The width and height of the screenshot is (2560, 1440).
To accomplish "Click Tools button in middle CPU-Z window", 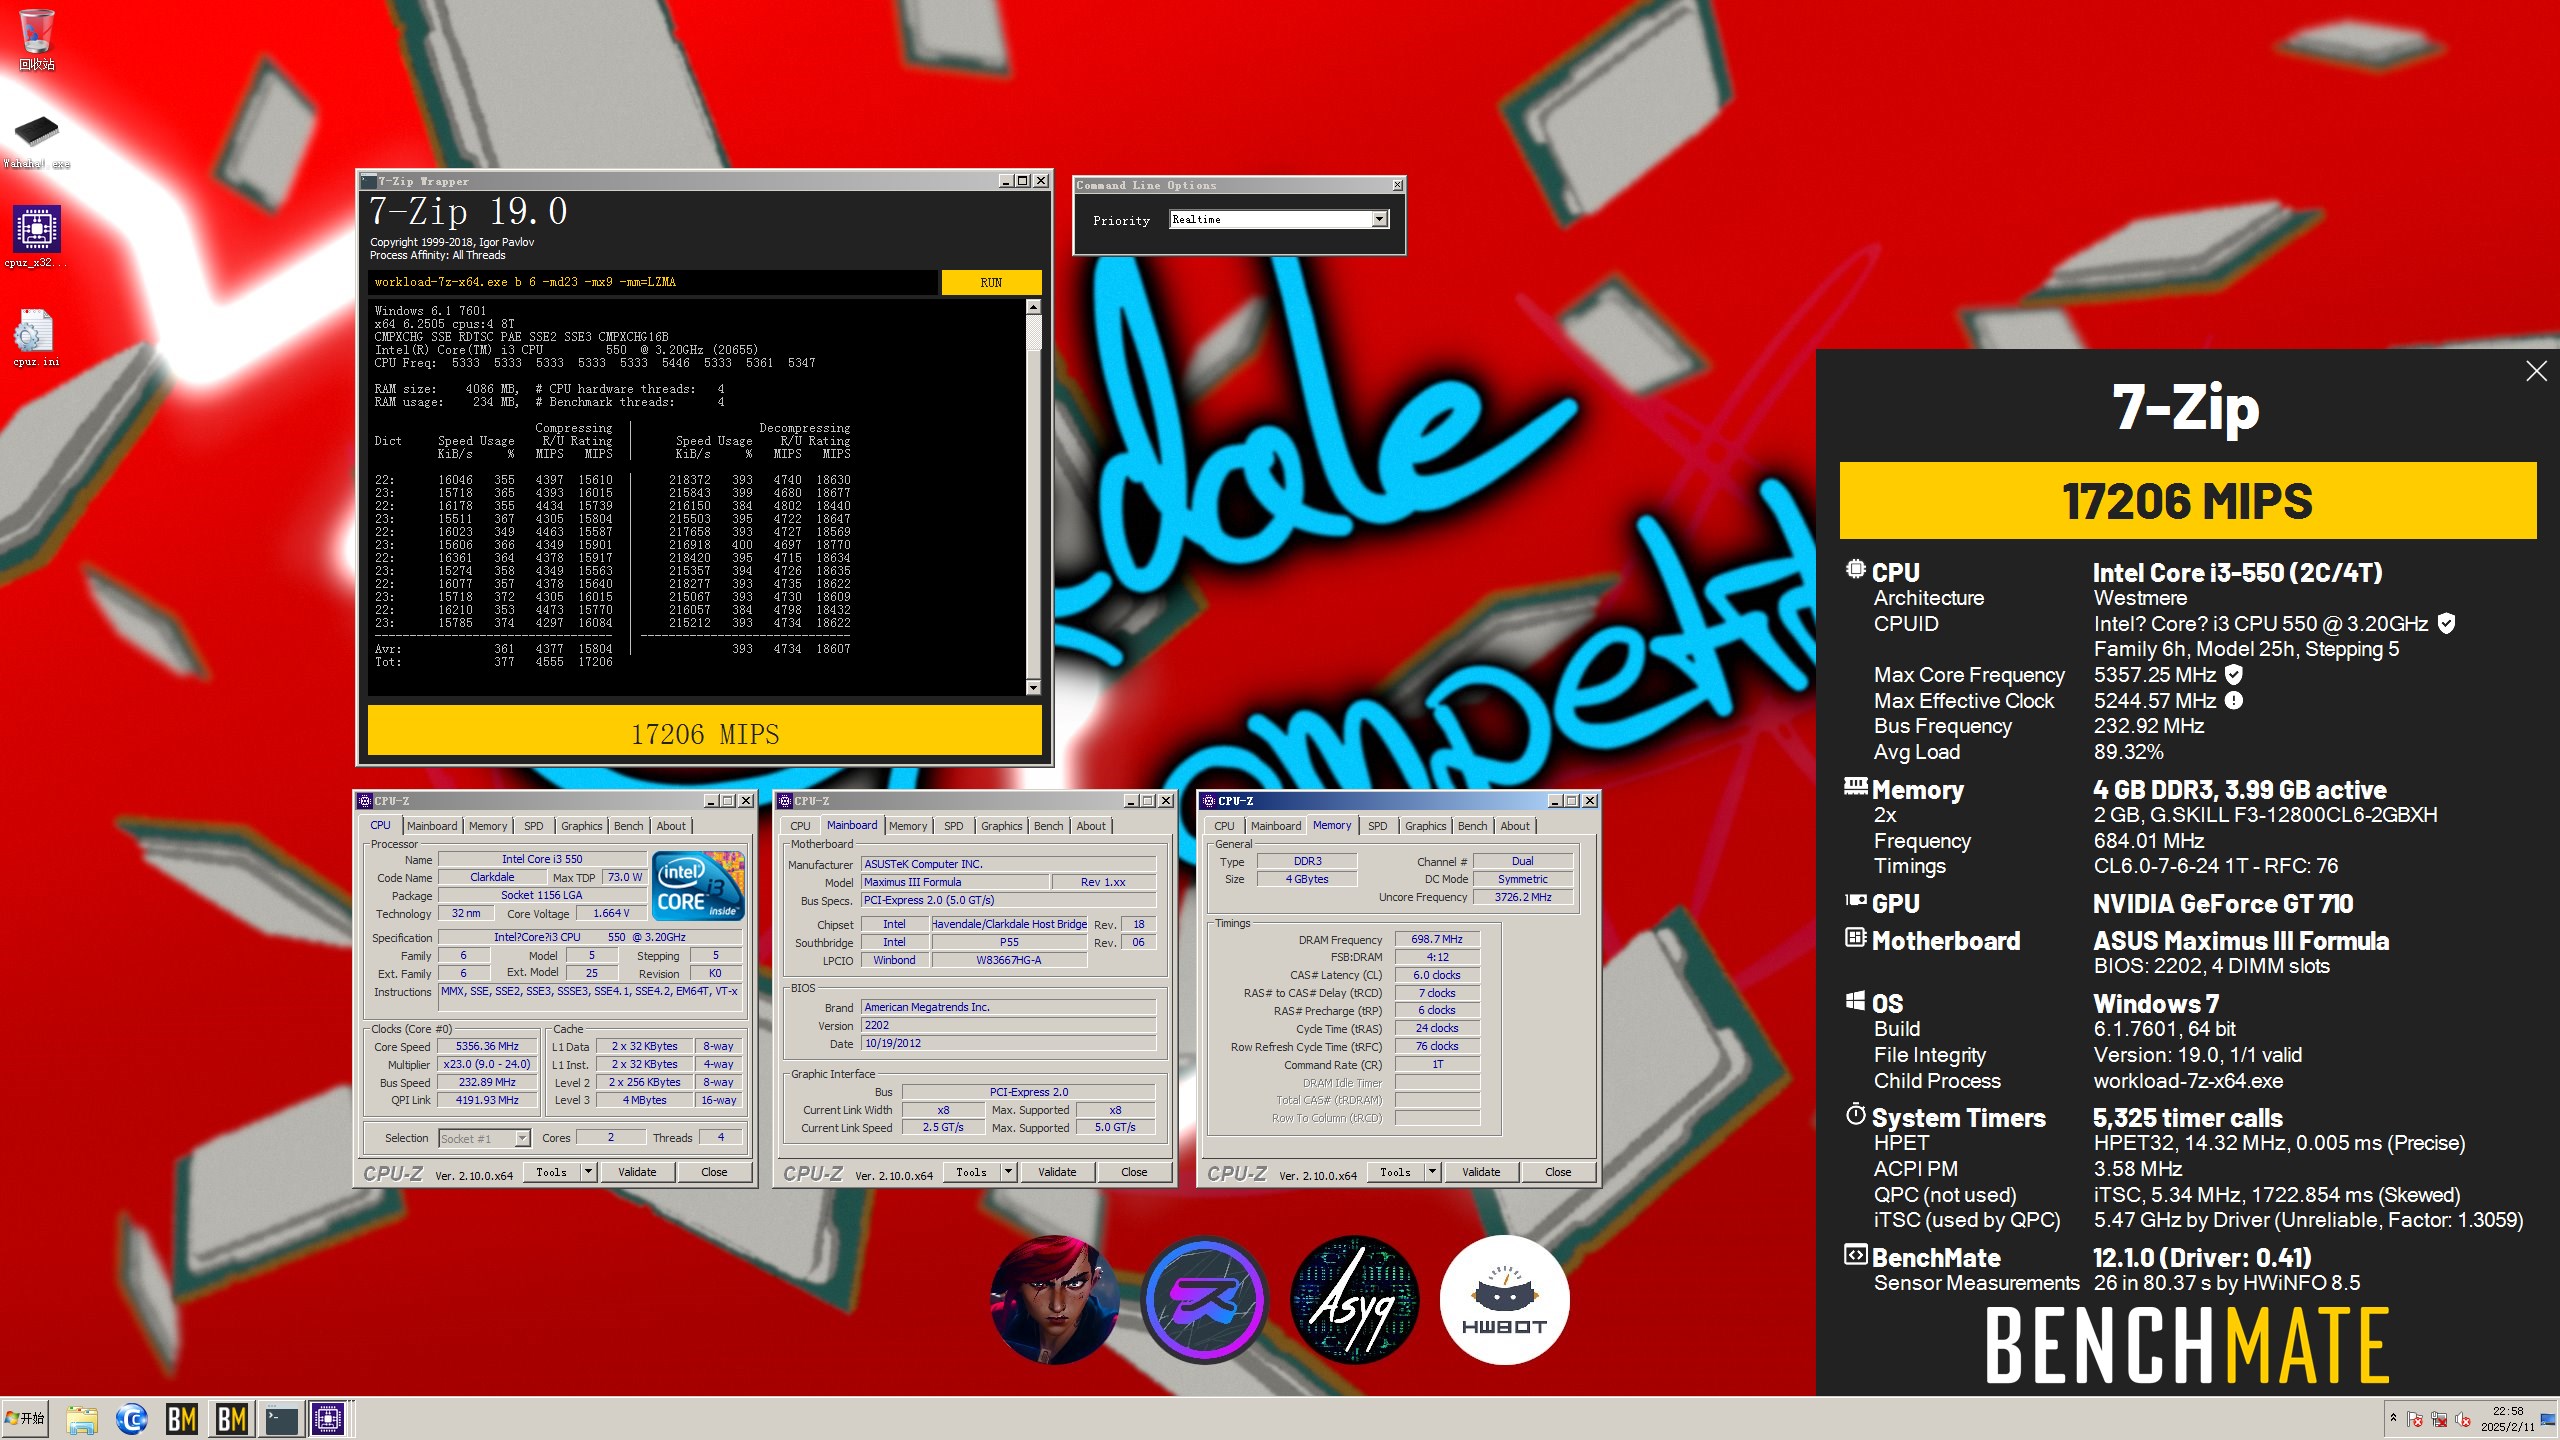I will (971, 1172).
